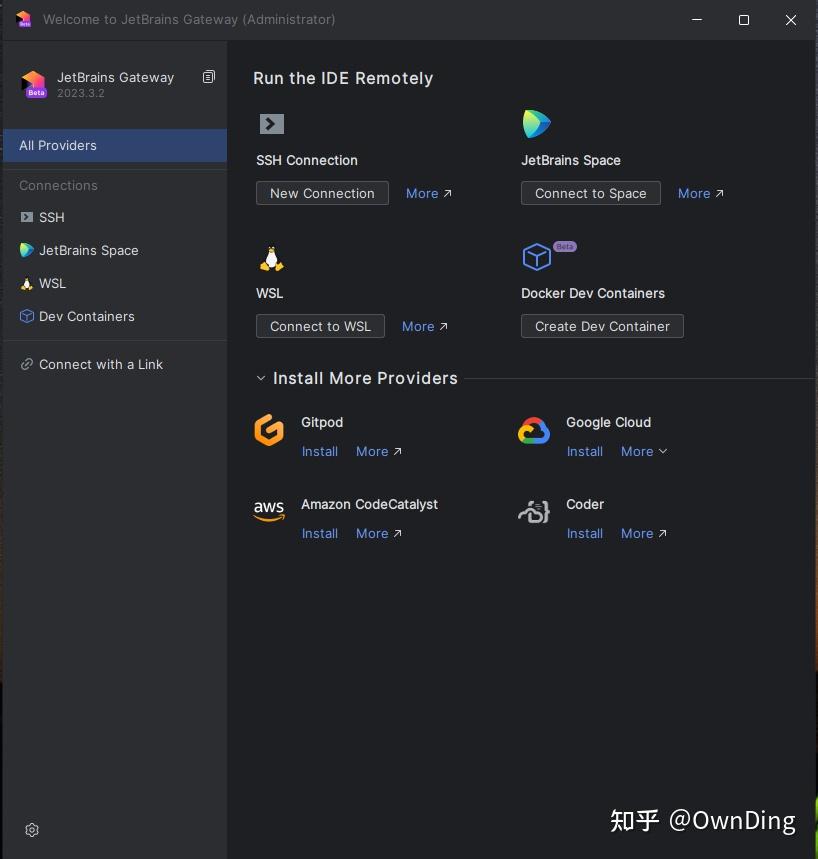Click the Connect to WSL button
This screenshot has height=859, width=818.
pyautogui.click(x=320, y=327)
